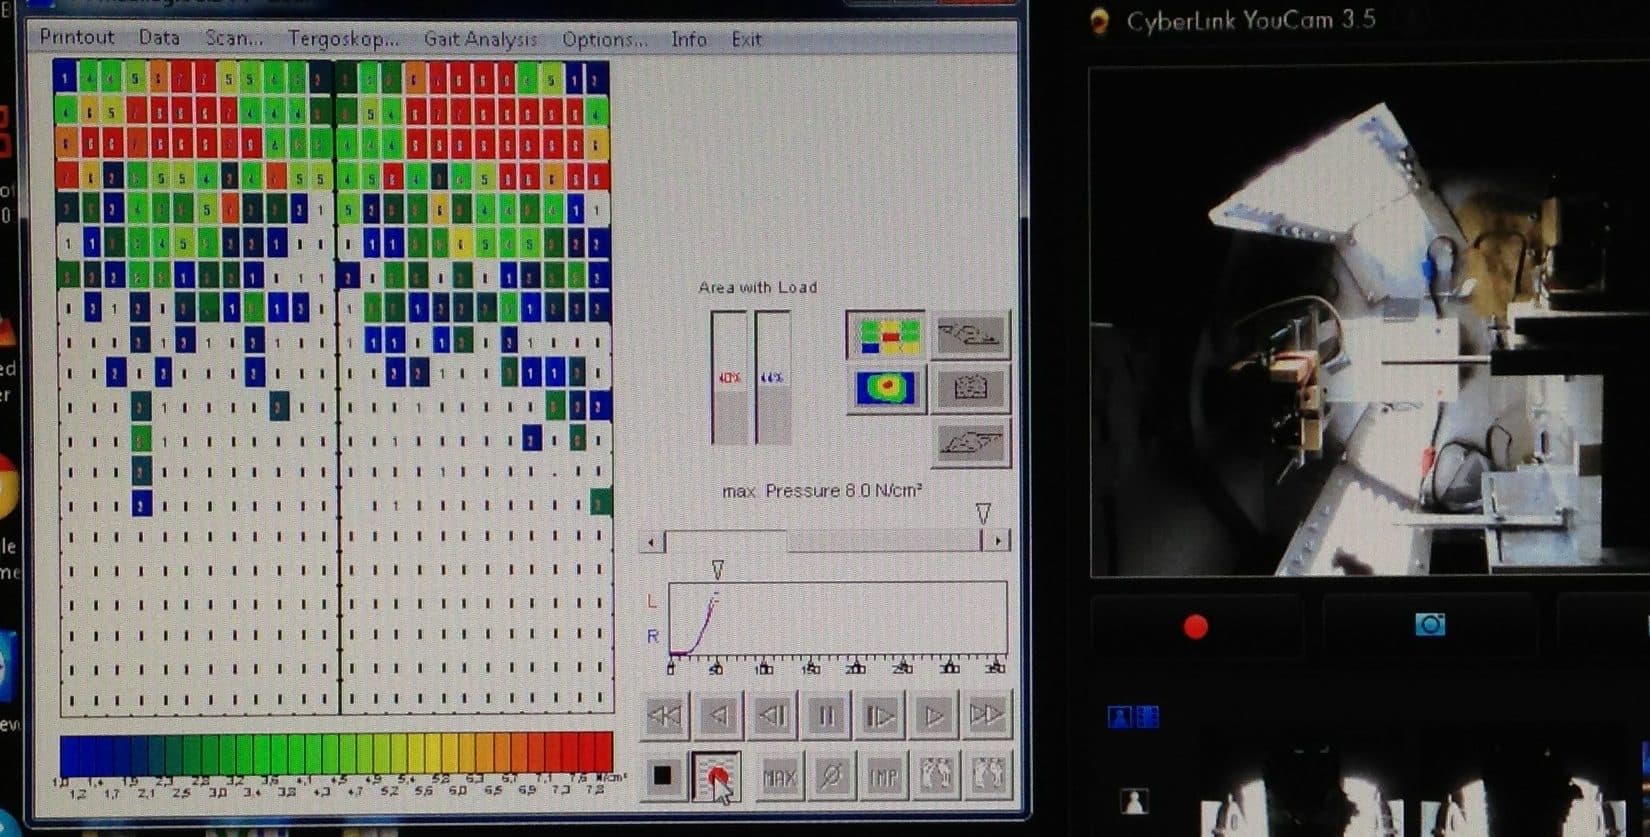Select the smoothed isobar pressure view icon
The image size is (1650, 837).
pyautogui.click(x=885, y=388)
